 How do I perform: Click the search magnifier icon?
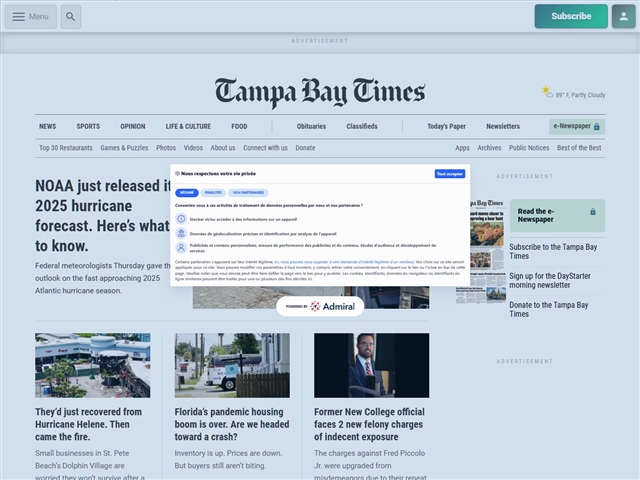coord(71,17)
